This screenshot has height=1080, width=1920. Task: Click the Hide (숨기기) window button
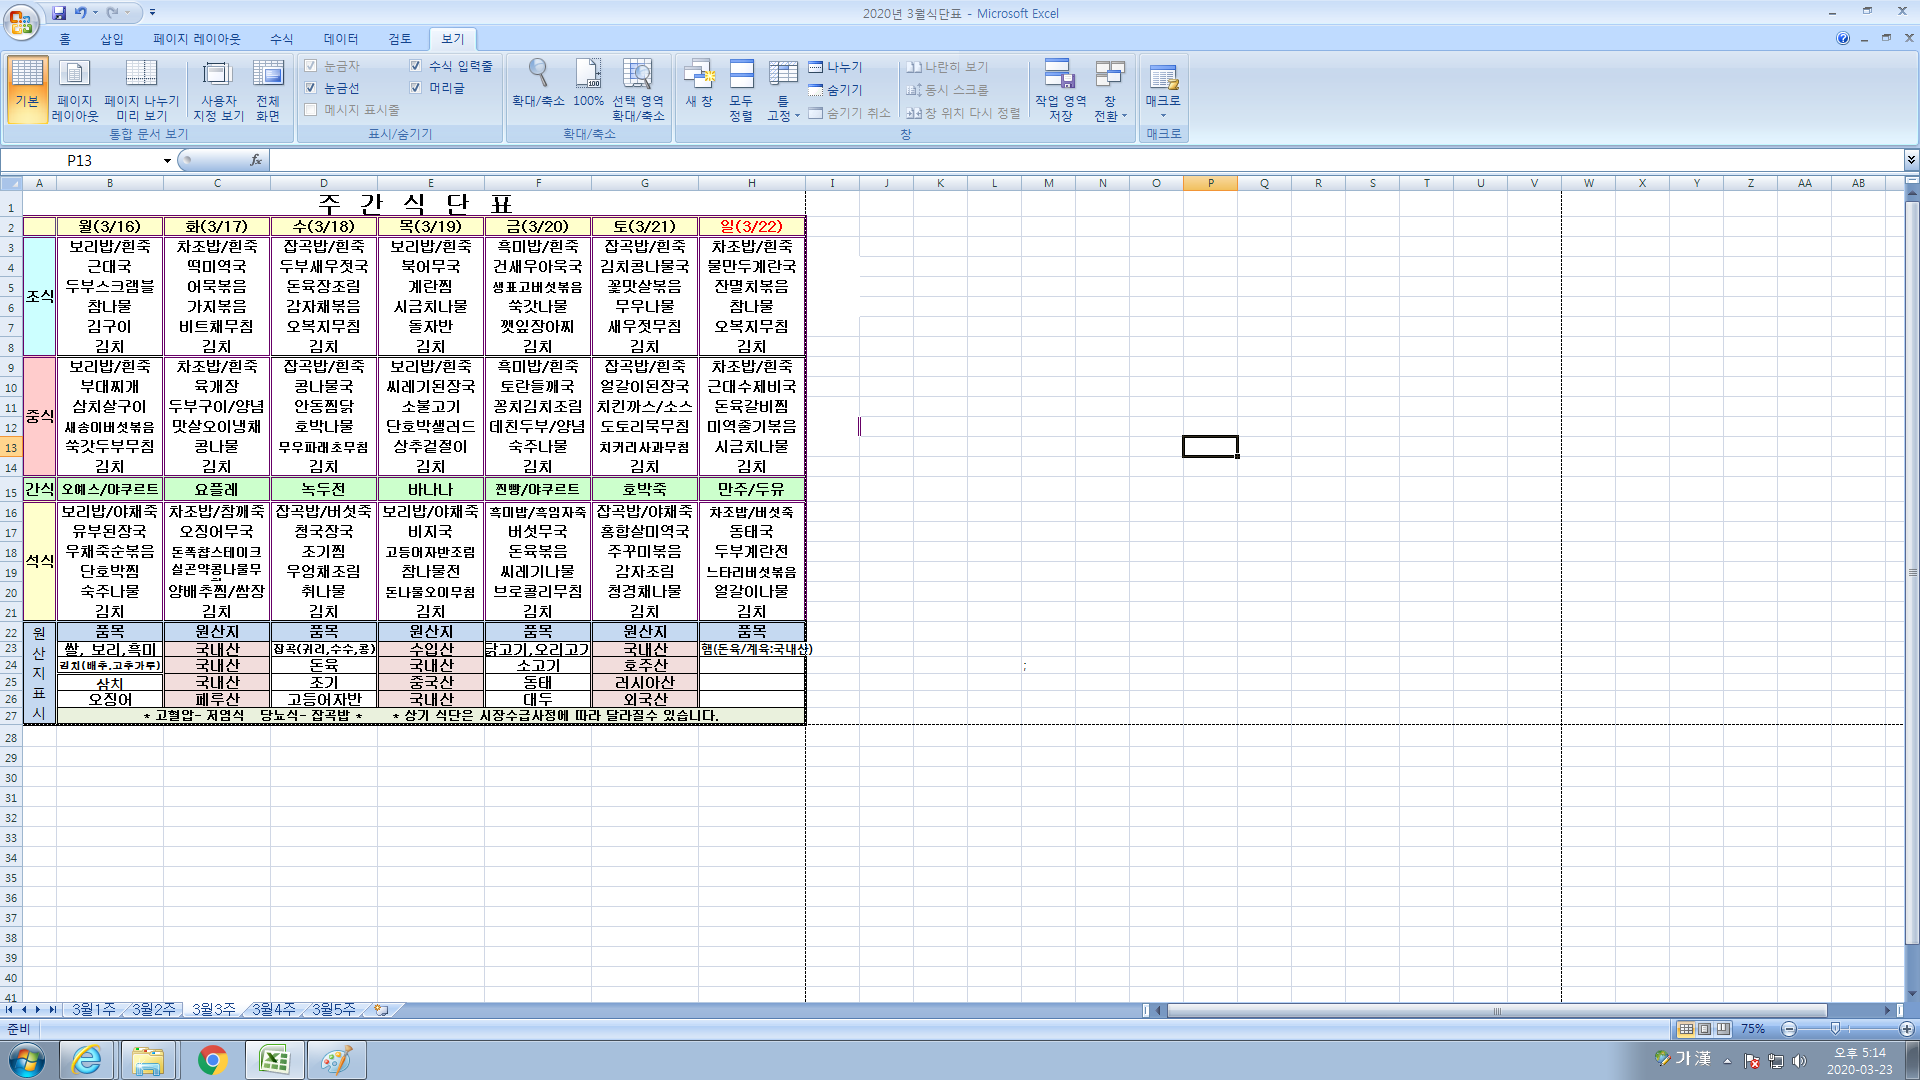pyautogui.click(x=836, y=90)
